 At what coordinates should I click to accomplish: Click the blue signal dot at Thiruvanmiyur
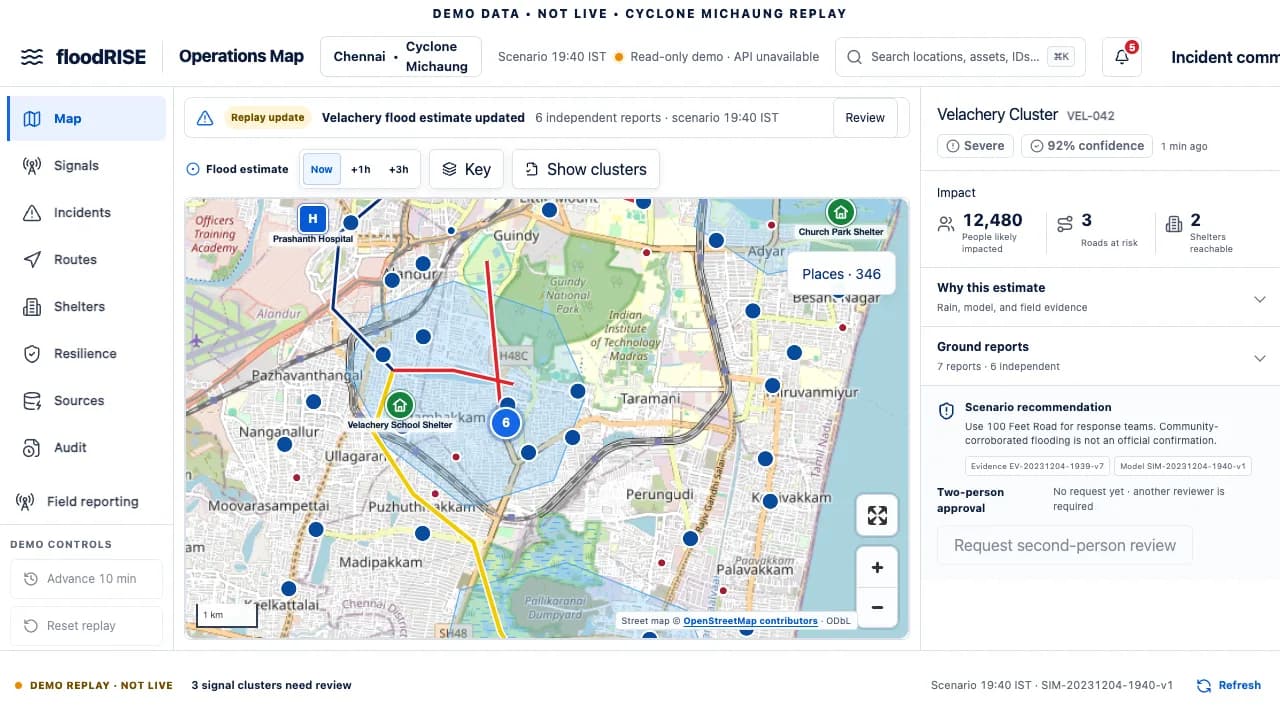coord(772,385)
